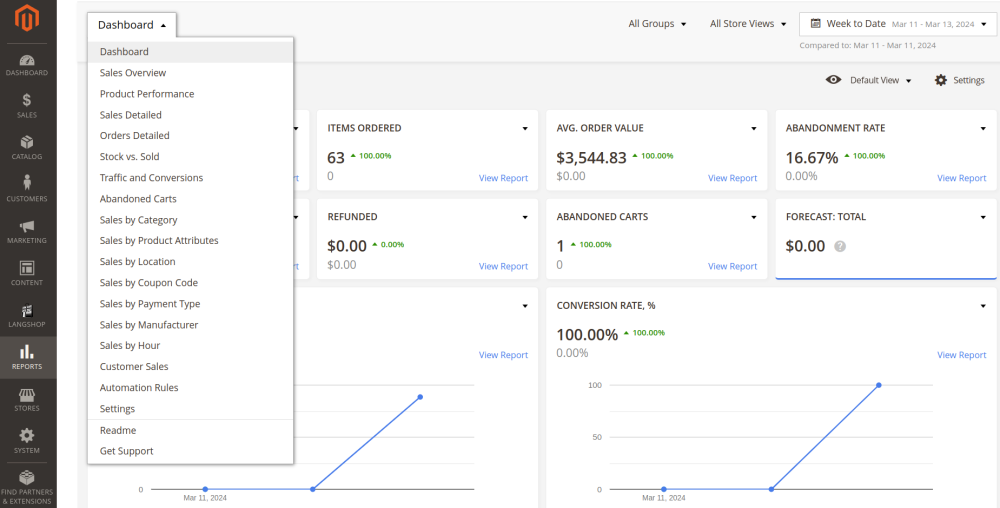Open View Report for Items Ordered
The image size is (1000, 508).
(503, 178)
